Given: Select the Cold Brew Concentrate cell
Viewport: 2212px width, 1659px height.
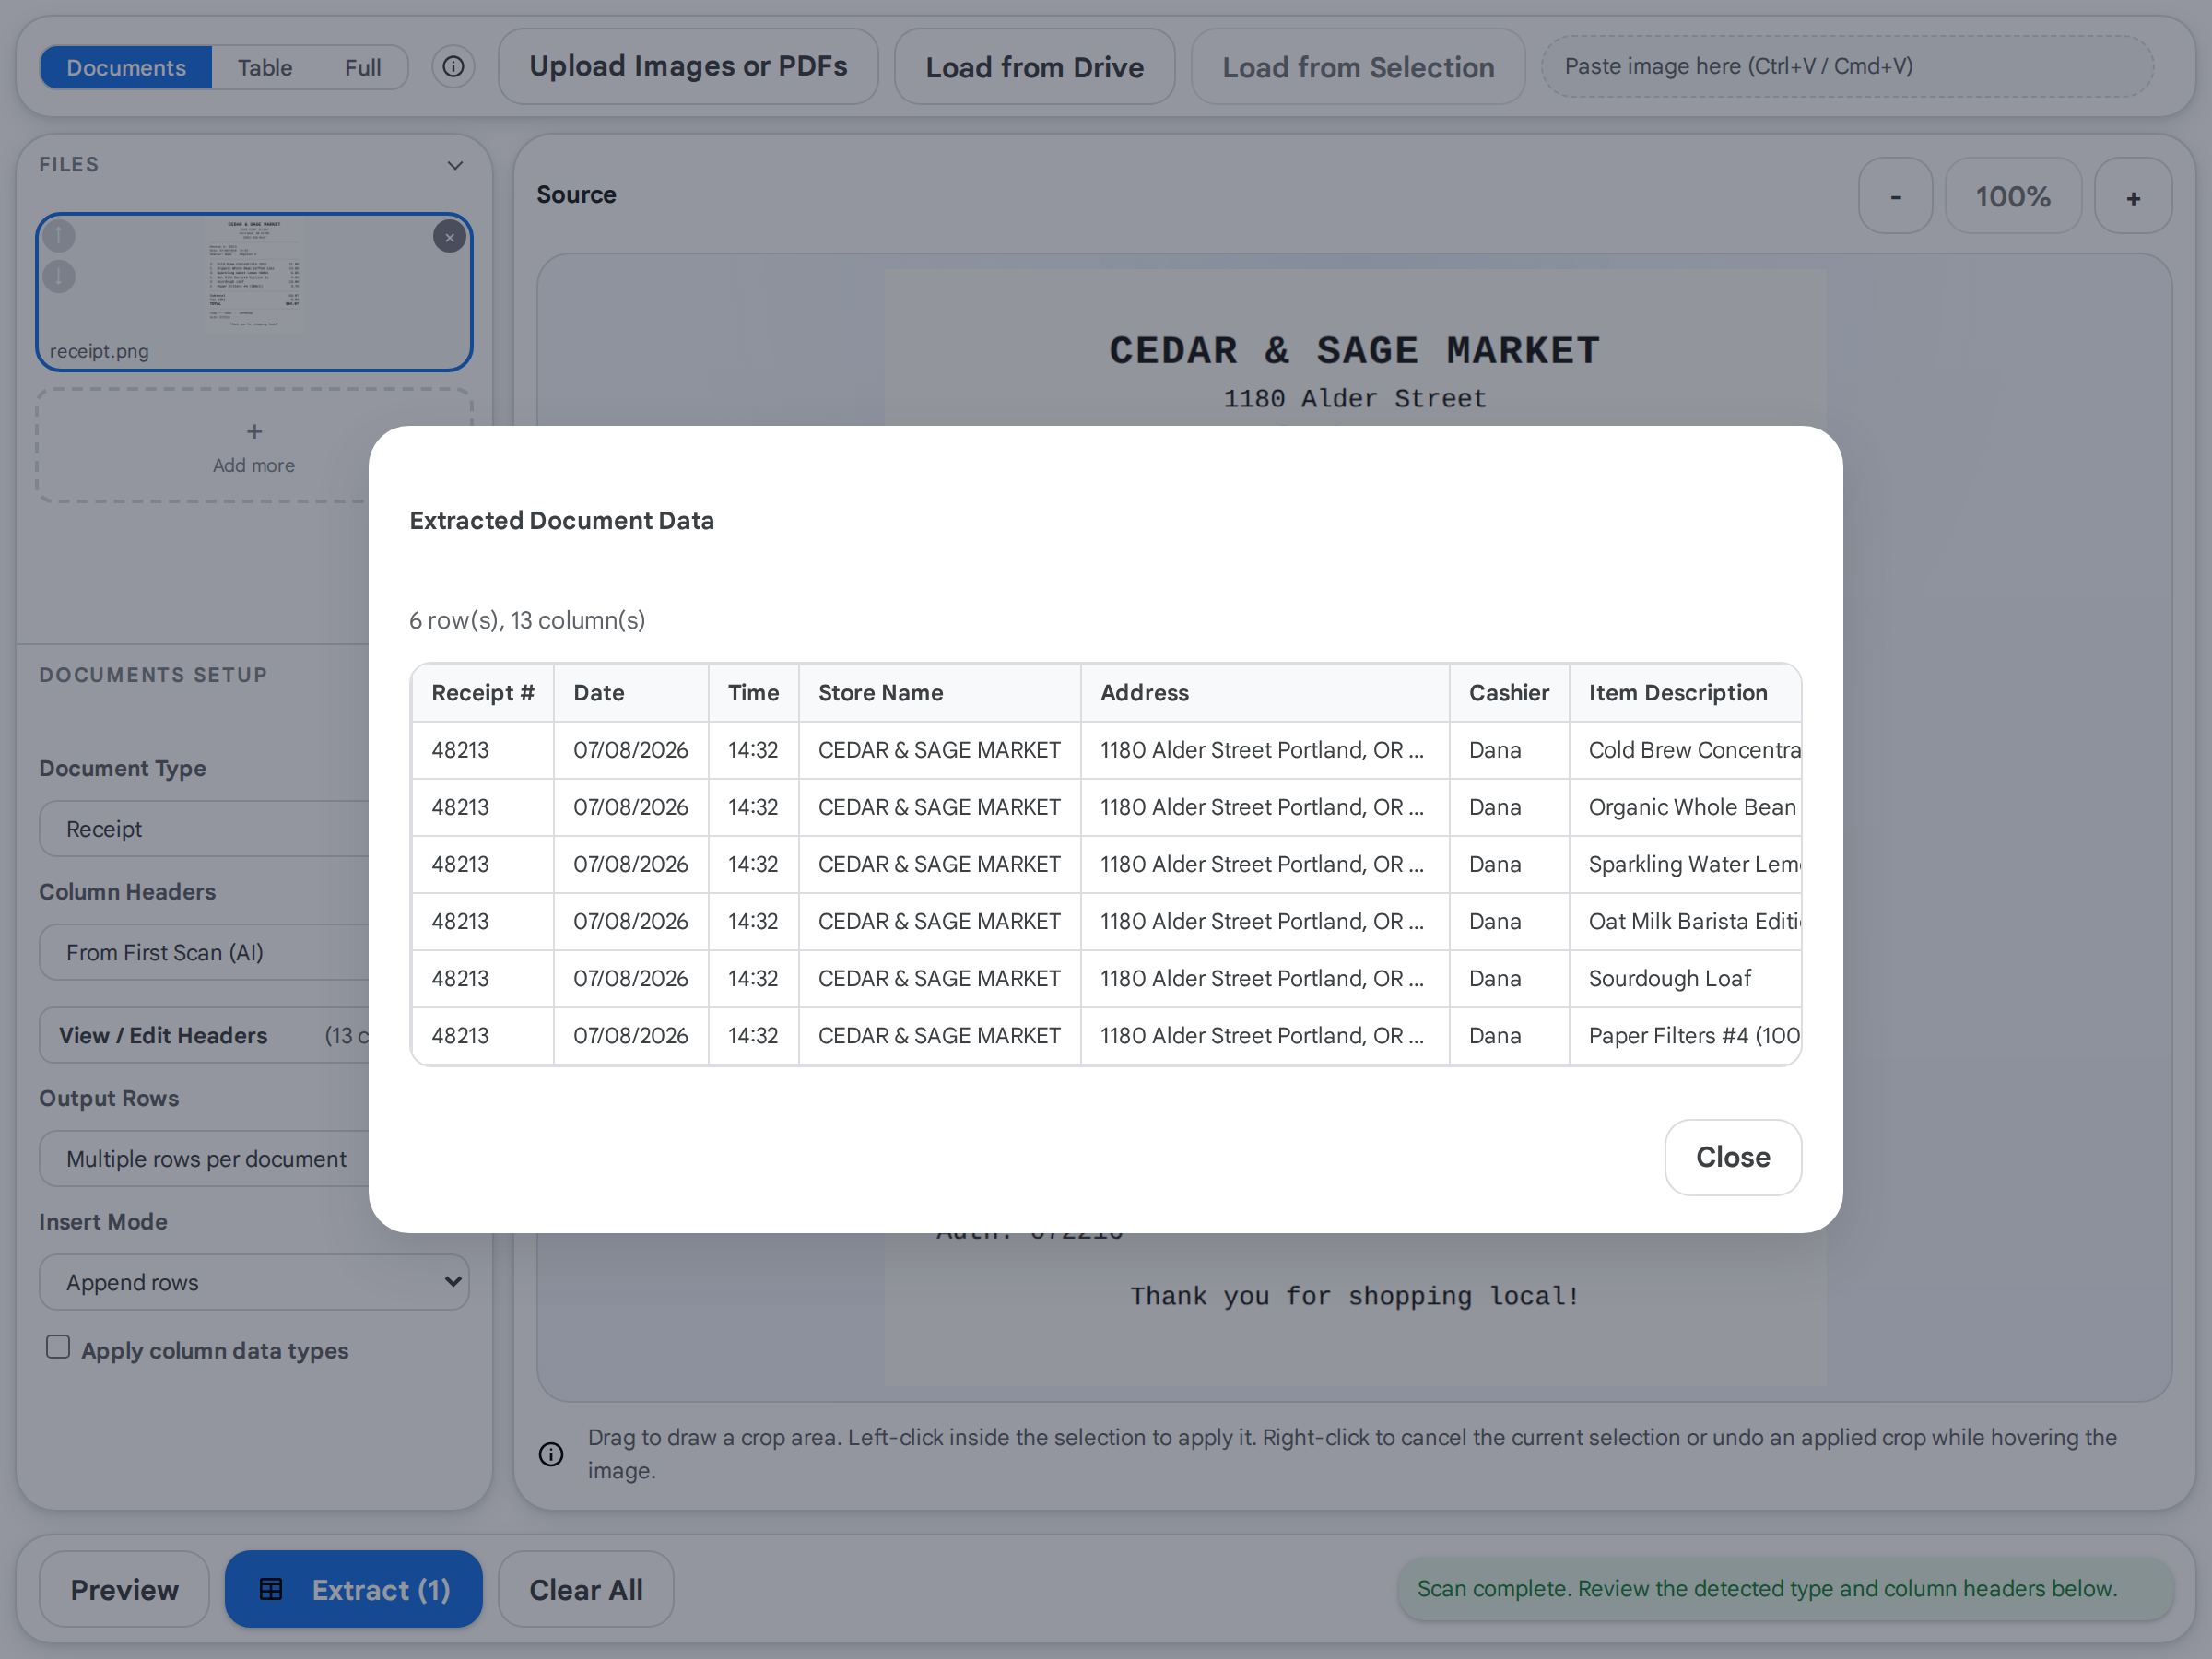Looking at the screenshot, I should click(1685, 750).
